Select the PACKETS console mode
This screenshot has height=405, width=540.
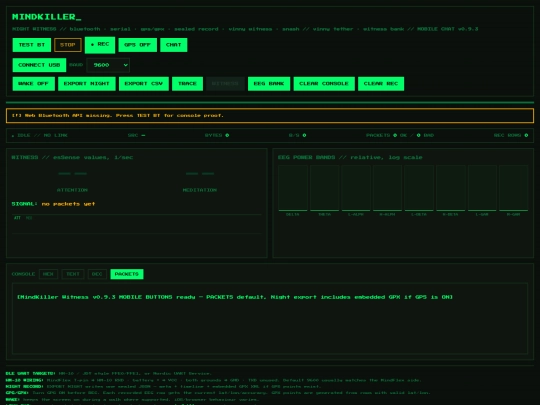(127, 274)
